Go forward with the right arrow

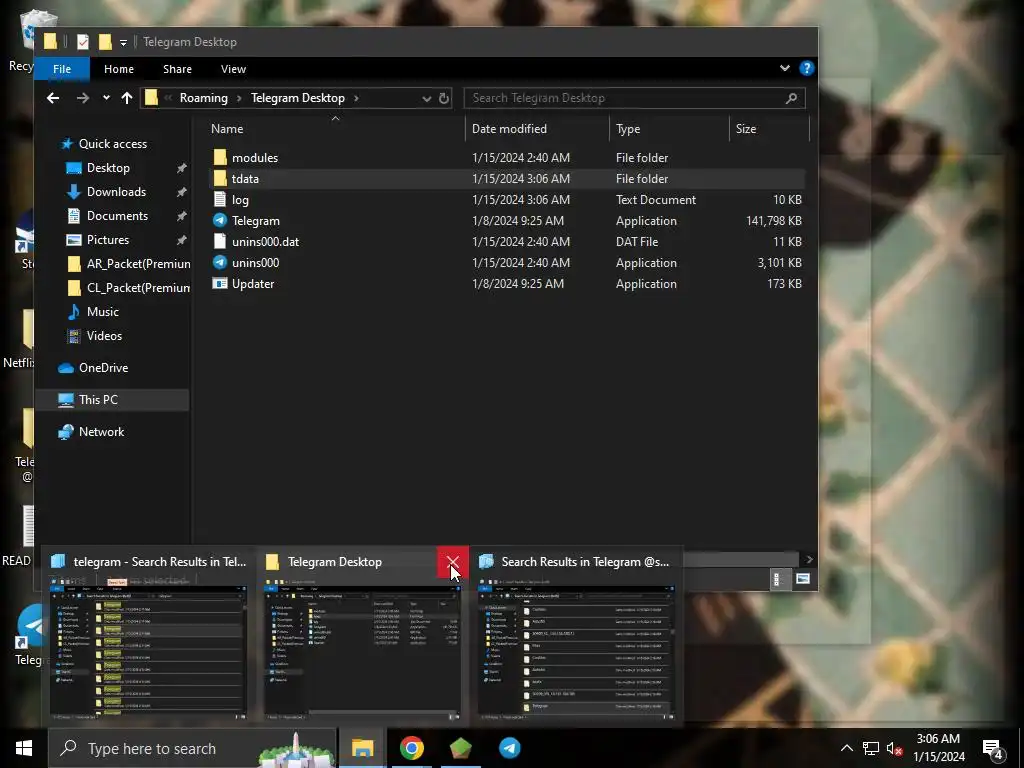[82, 98]
